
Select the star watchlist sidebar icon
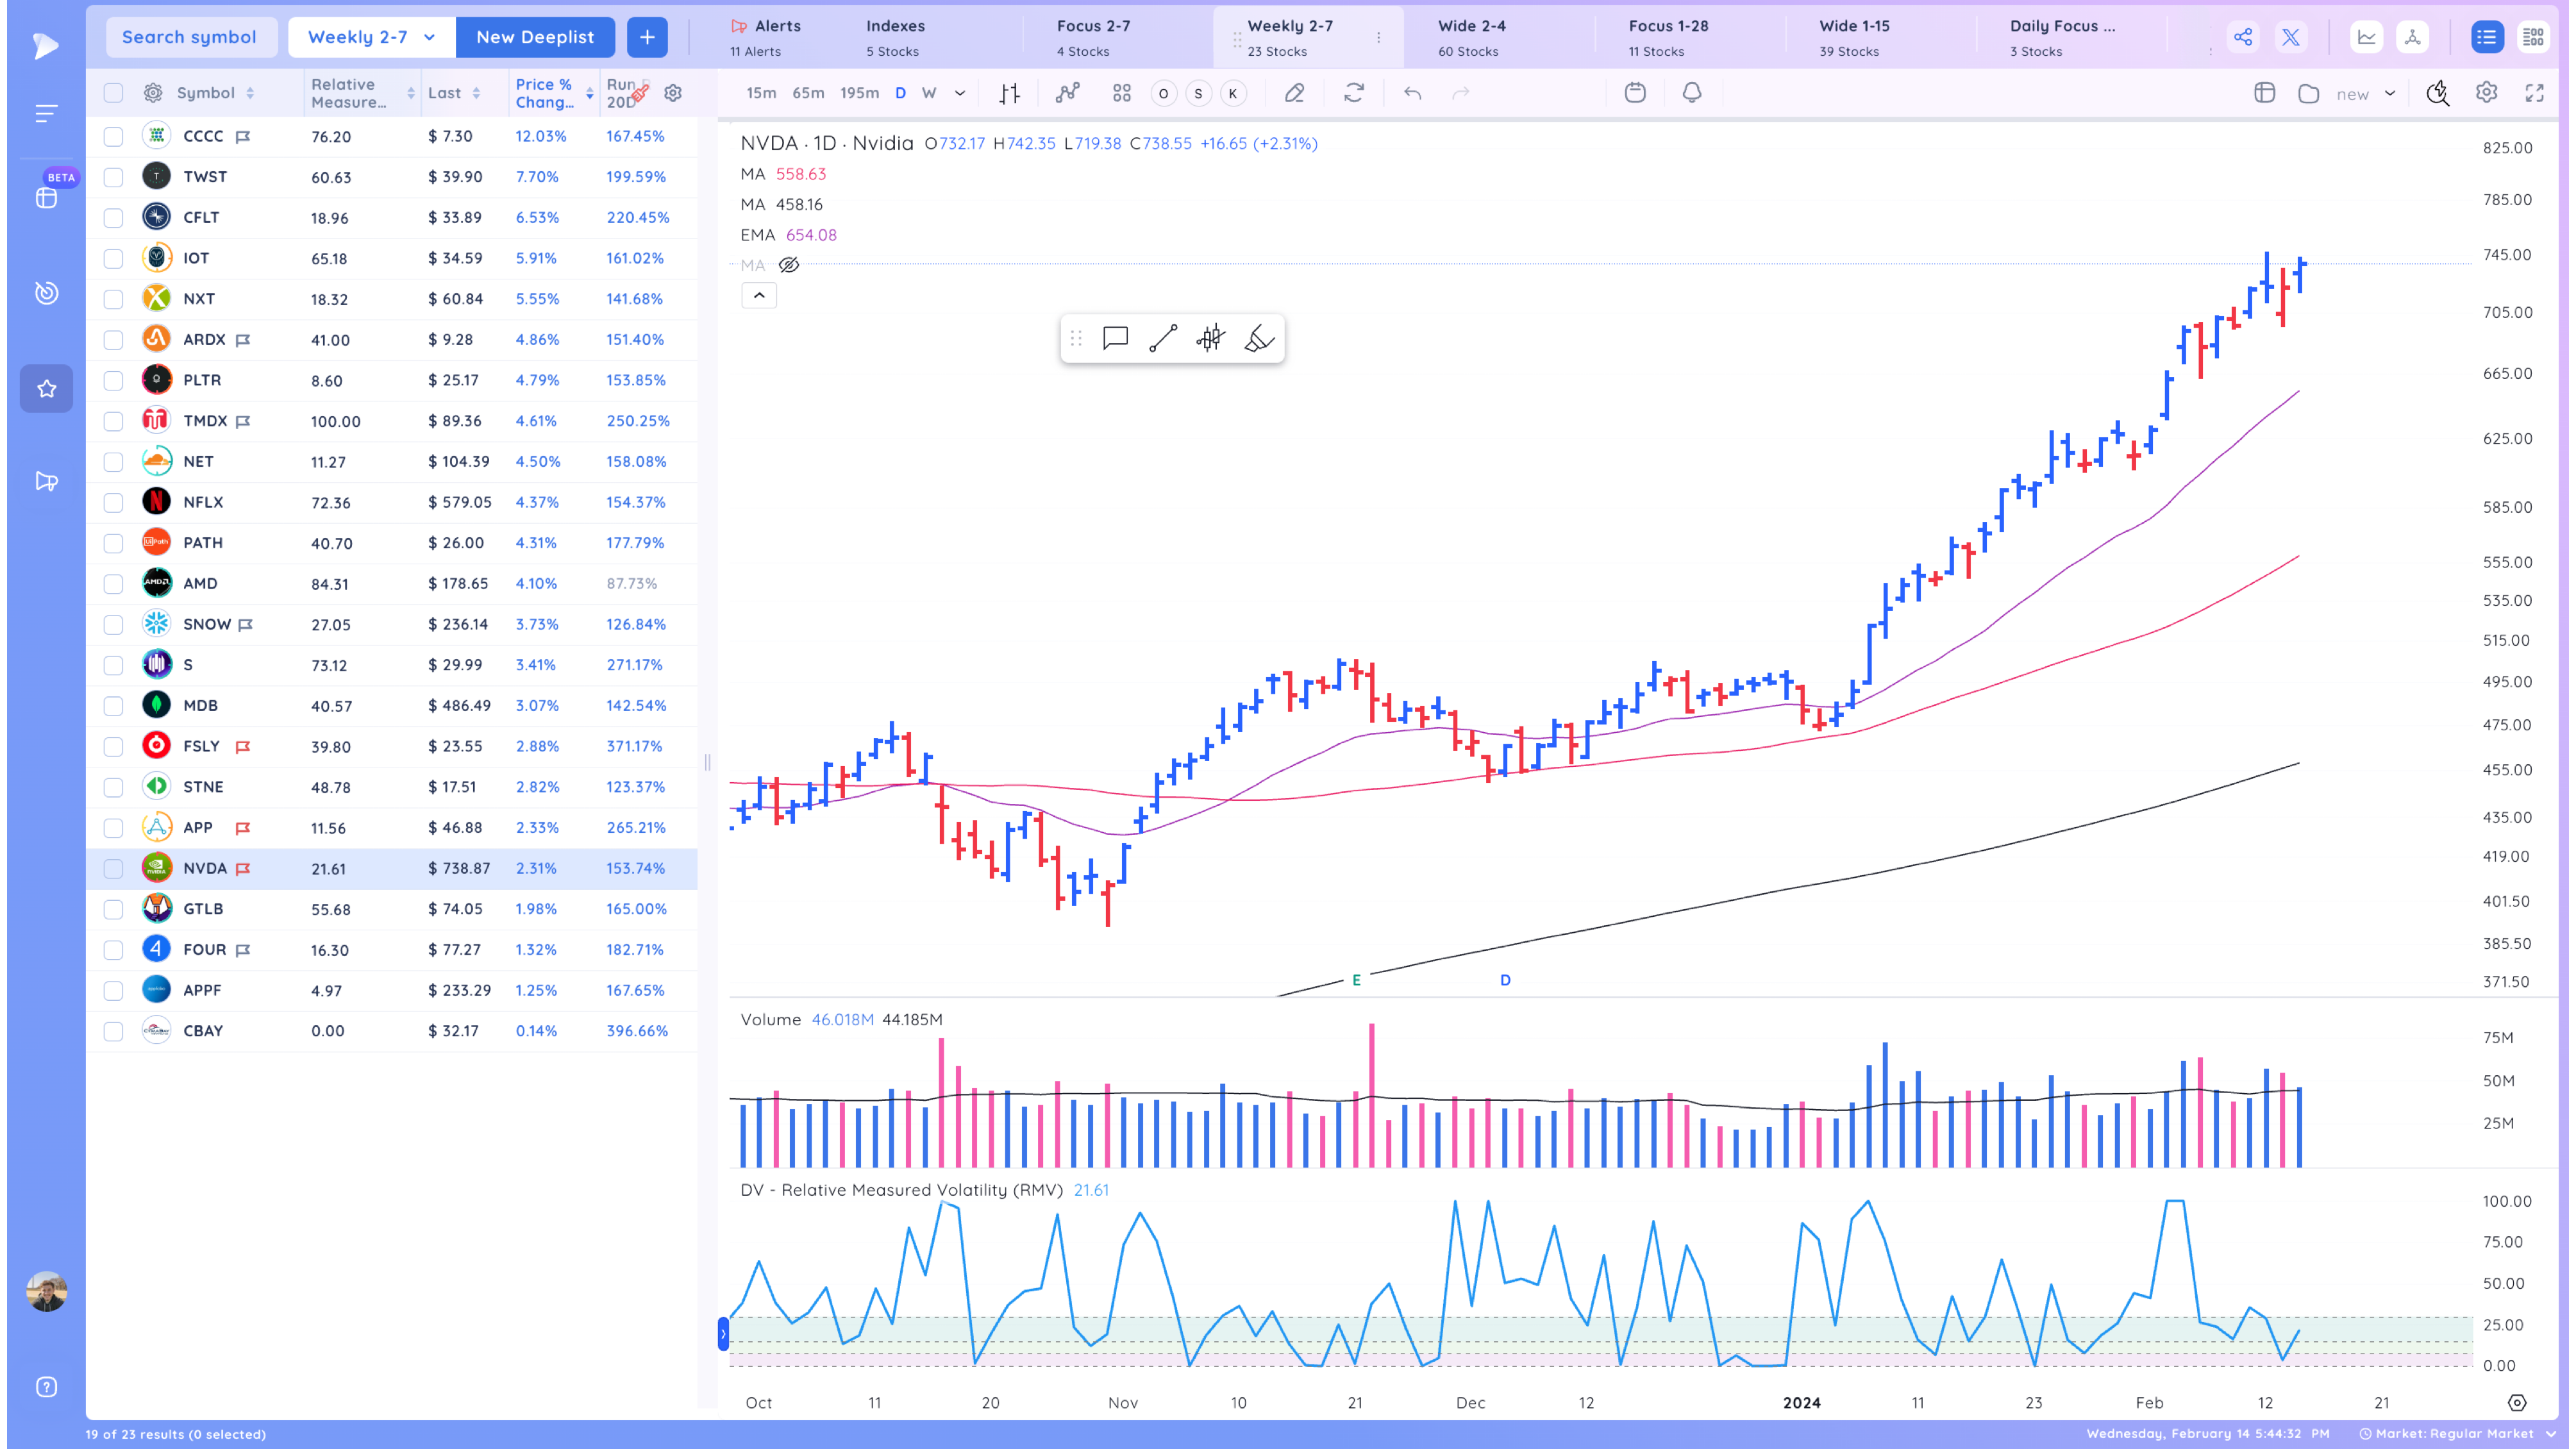46,388
